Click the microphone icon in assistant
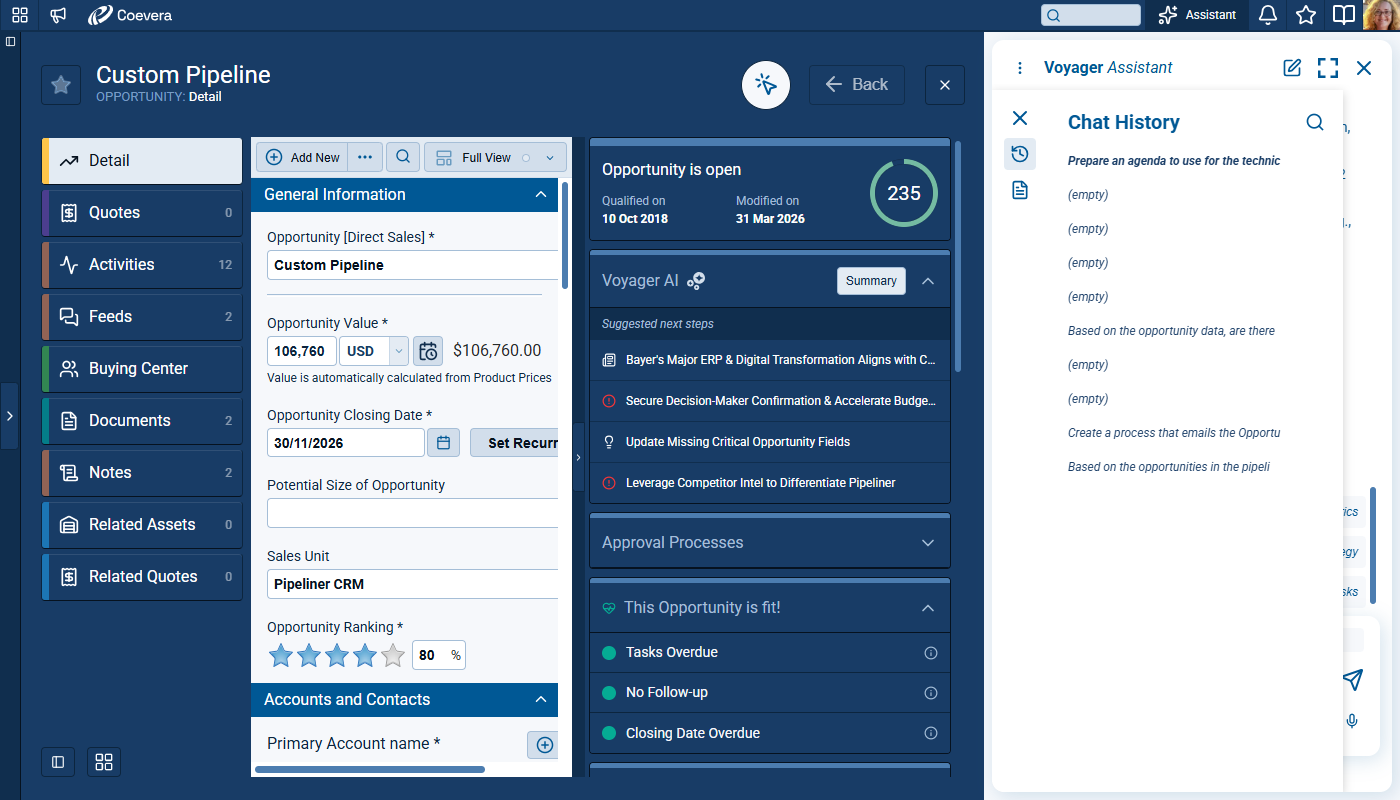Image resolution: width=1400 pixels, height=800 pixels. pyautogui.click(x=1352, y=721)
